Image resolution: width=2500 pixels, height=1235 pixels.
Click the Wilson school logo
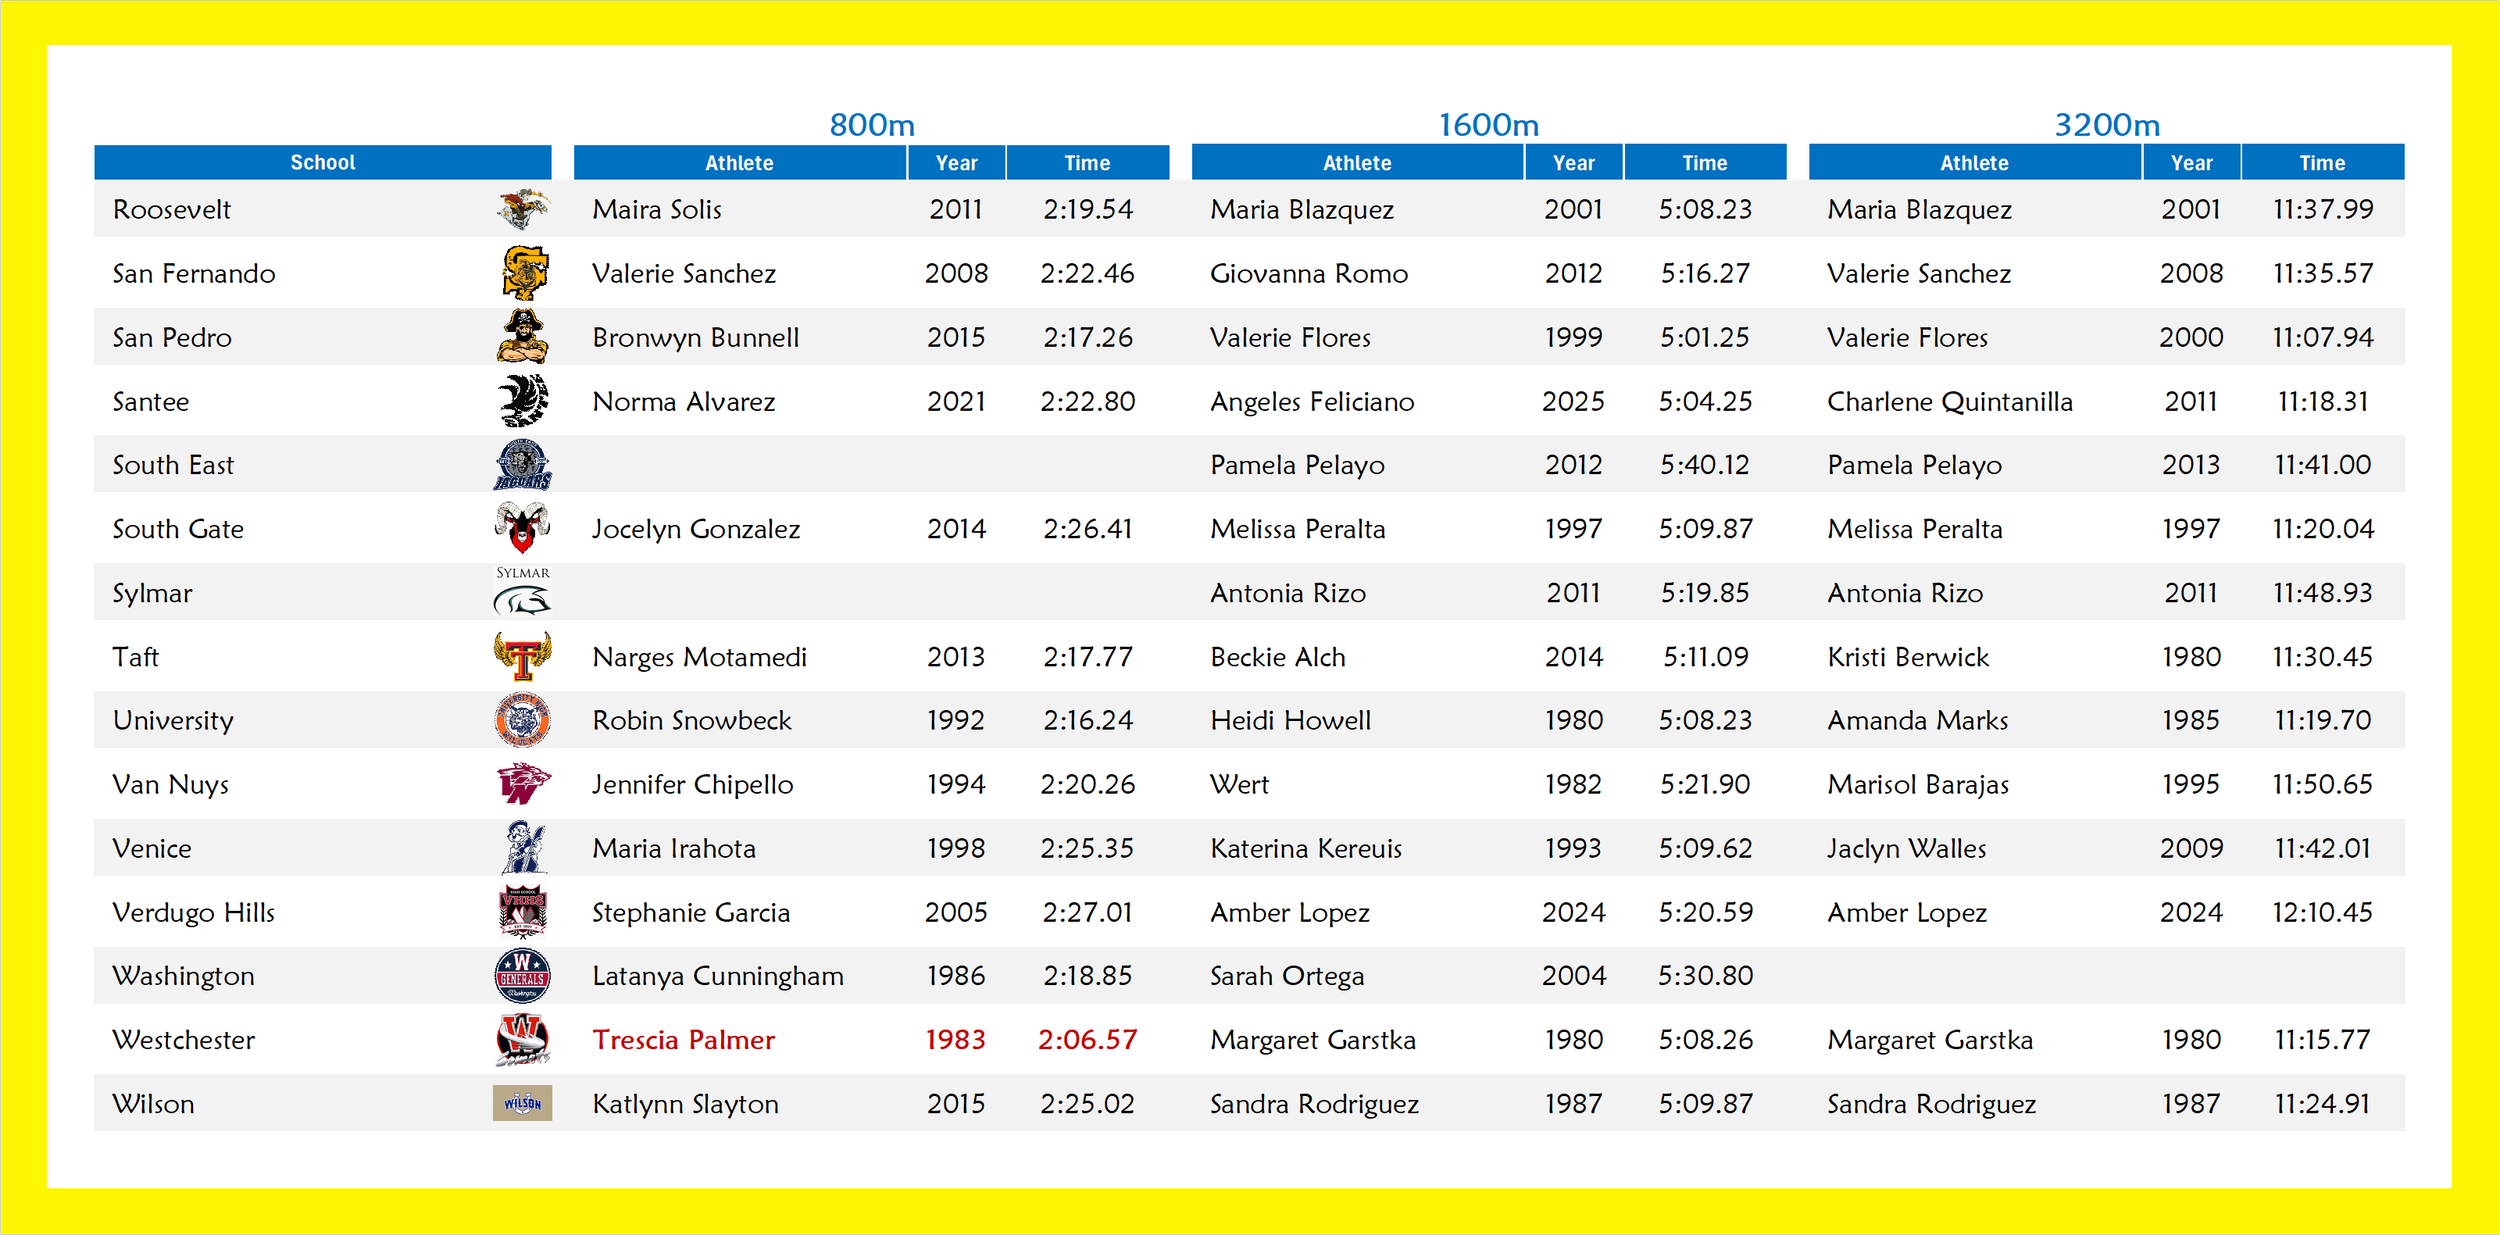522,1103
